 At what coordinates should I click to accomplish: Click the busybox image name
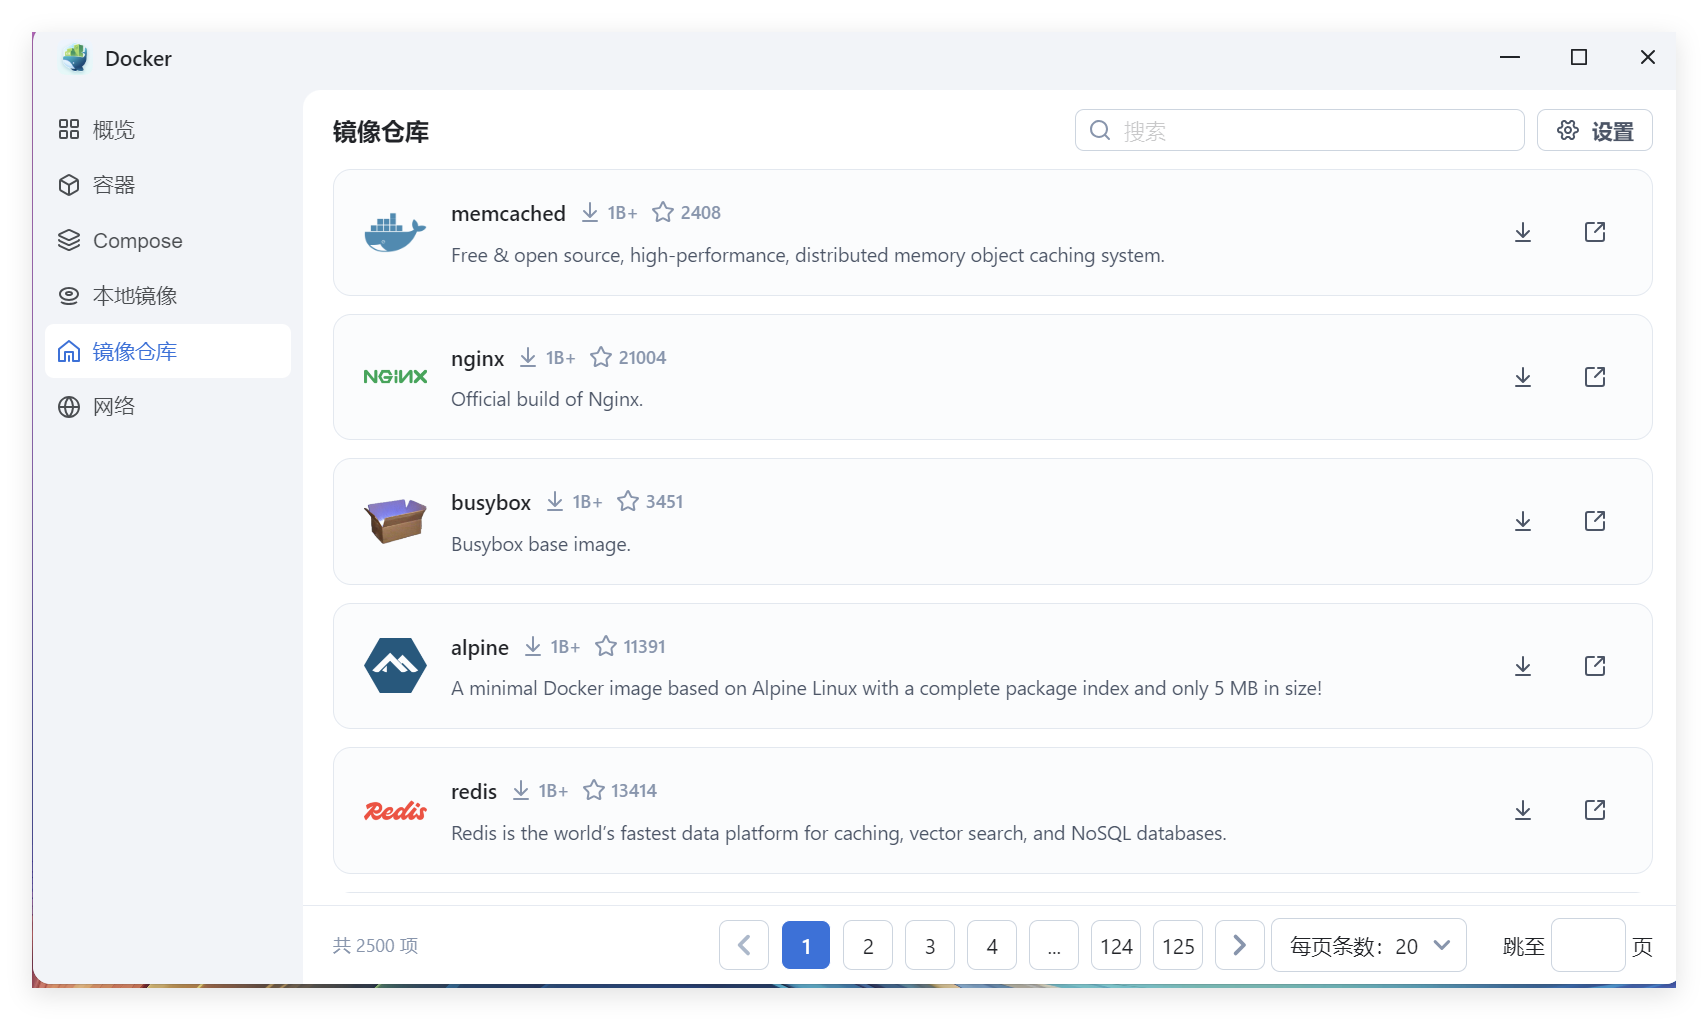491,503
